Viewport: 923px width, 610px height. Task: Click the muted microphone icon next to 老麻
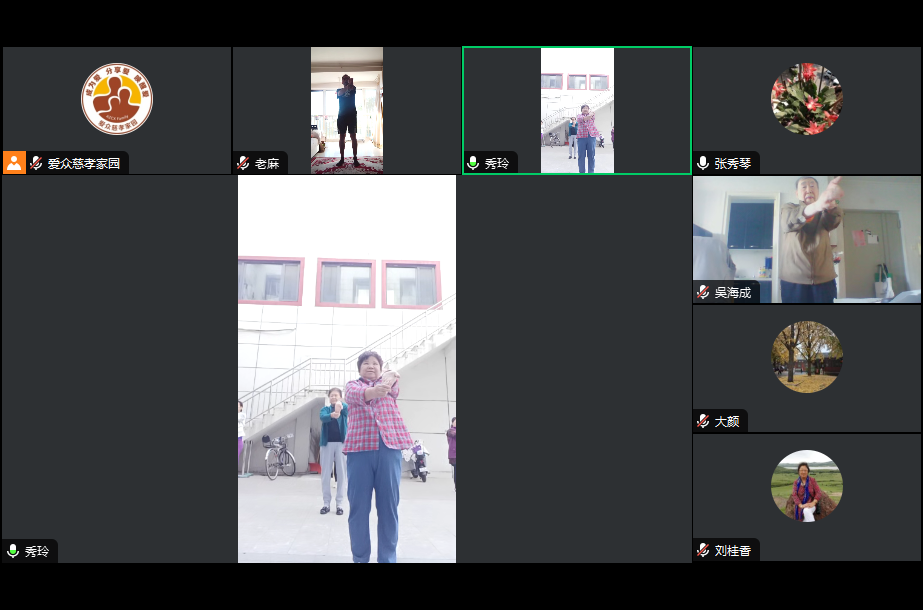click(244, 163)
